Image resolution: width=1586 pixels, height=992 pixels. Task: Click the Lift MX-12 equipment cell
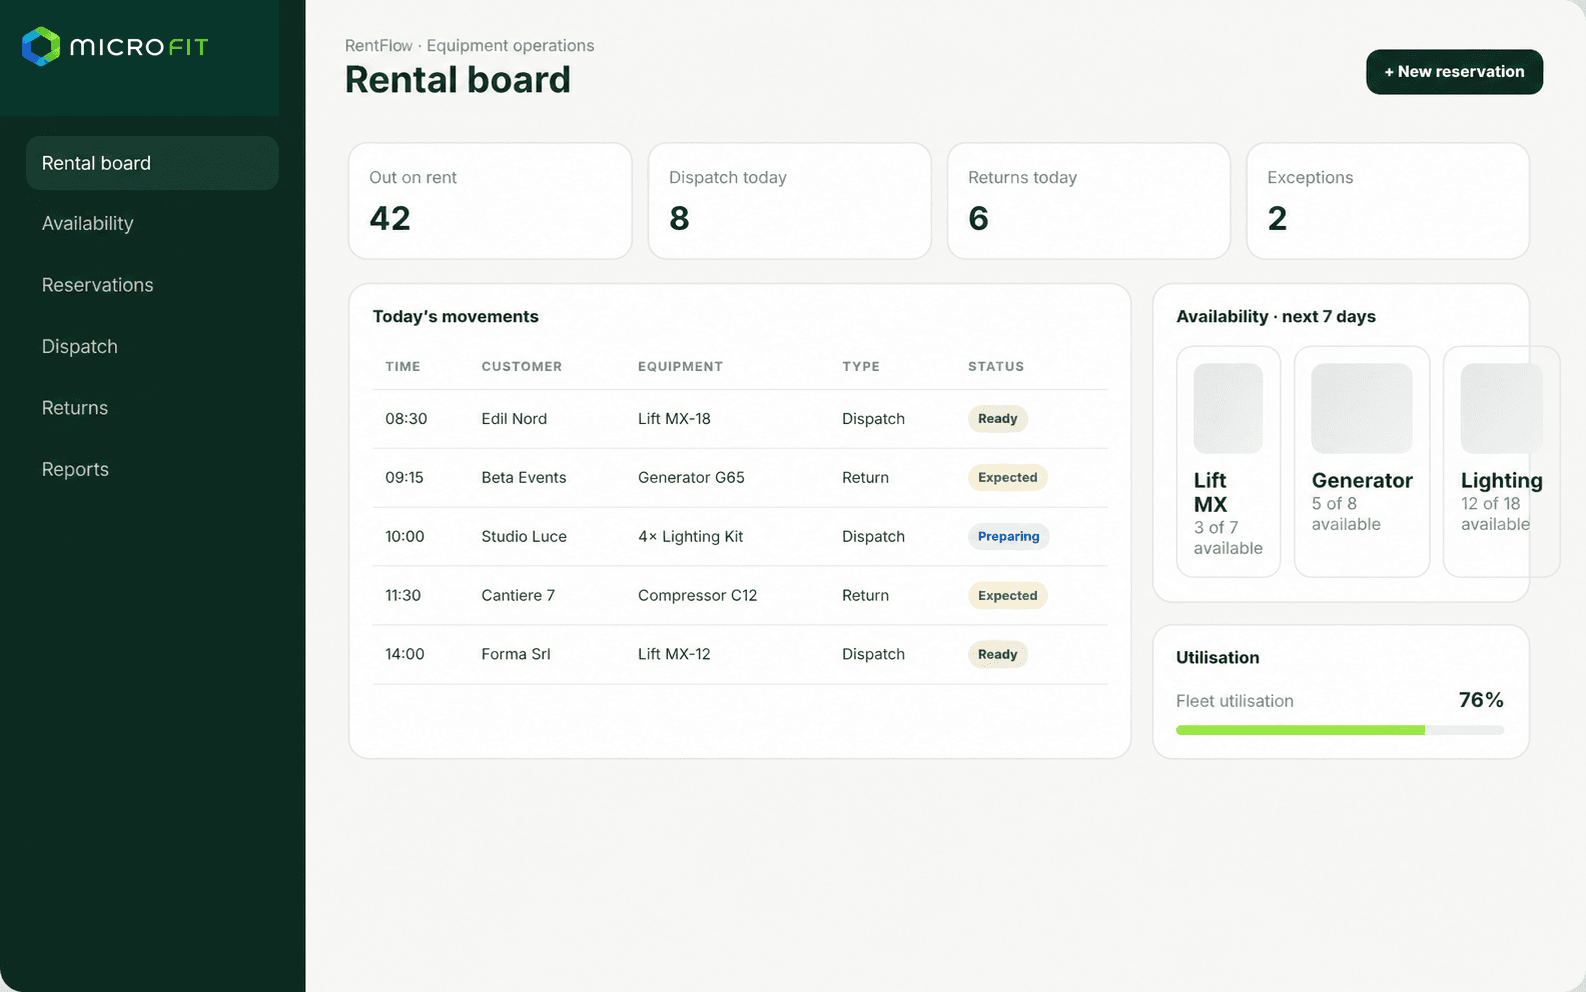[x=674, y=655]
